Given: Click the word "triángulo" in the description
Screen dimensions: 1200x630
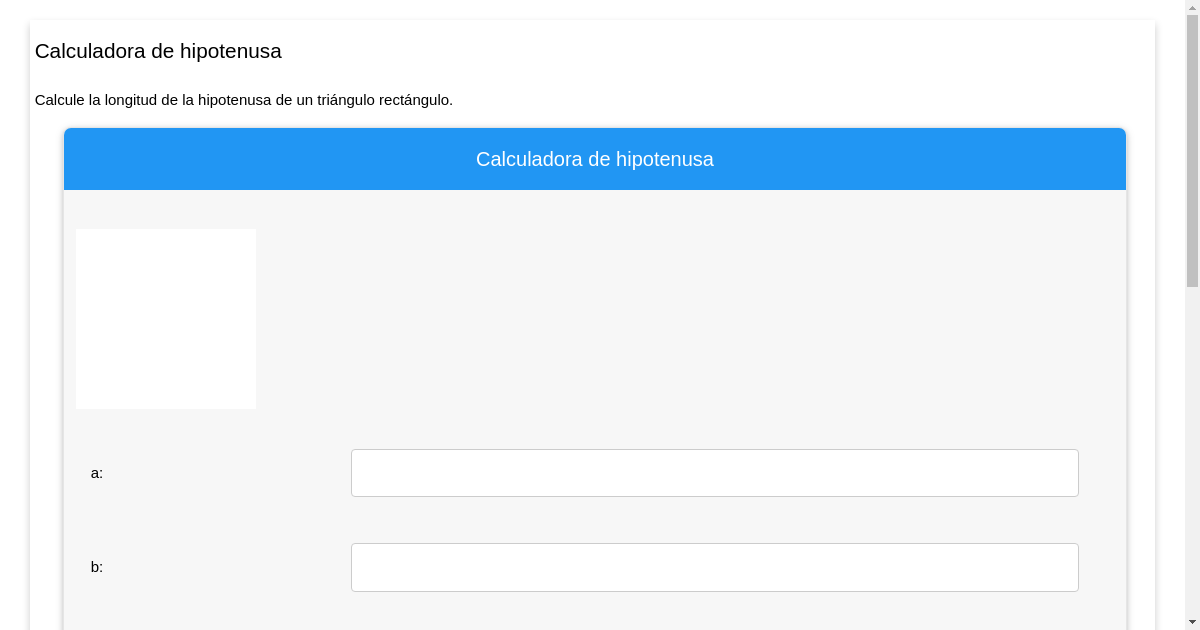Looking at the screenshot, I should pos(345,100).
